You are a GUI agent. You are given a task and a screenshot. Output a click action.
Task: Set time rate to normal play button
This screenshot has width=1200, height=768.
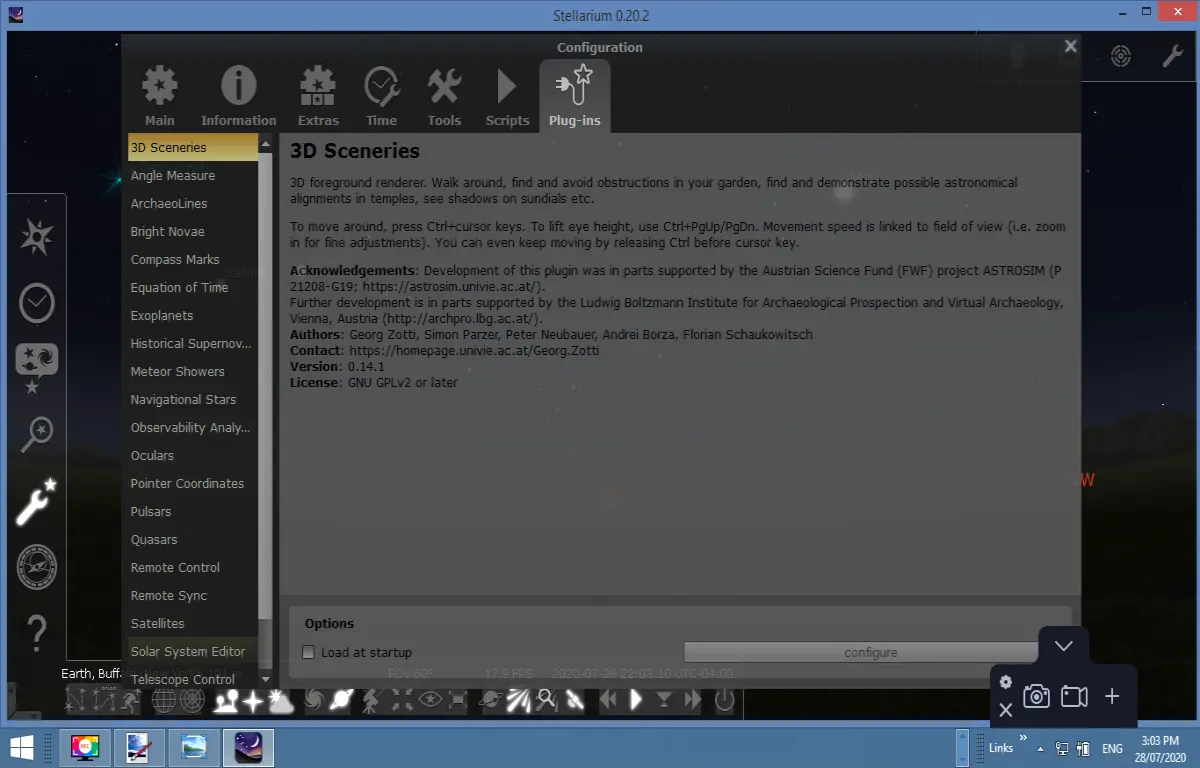point(636,701)
